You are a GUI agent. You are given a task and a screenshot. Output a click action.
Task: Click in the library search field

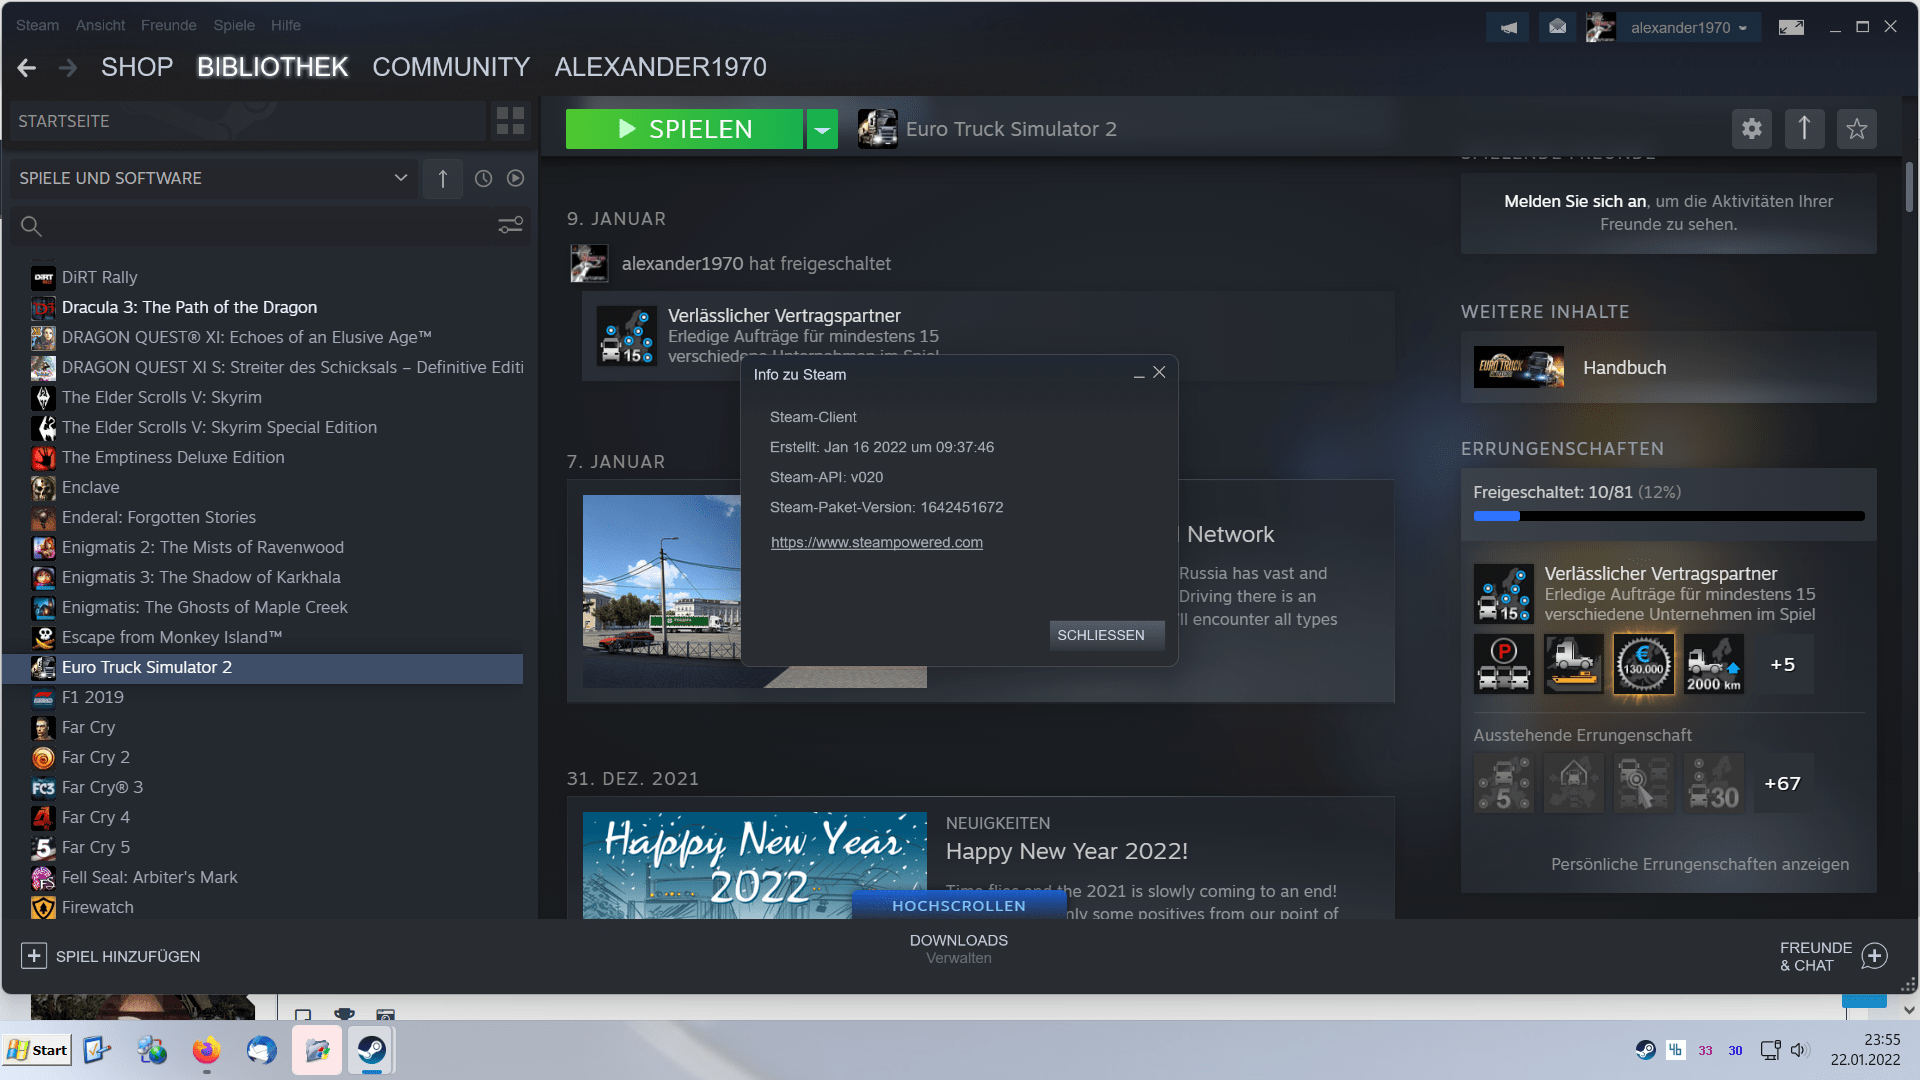tap(268, 226)
